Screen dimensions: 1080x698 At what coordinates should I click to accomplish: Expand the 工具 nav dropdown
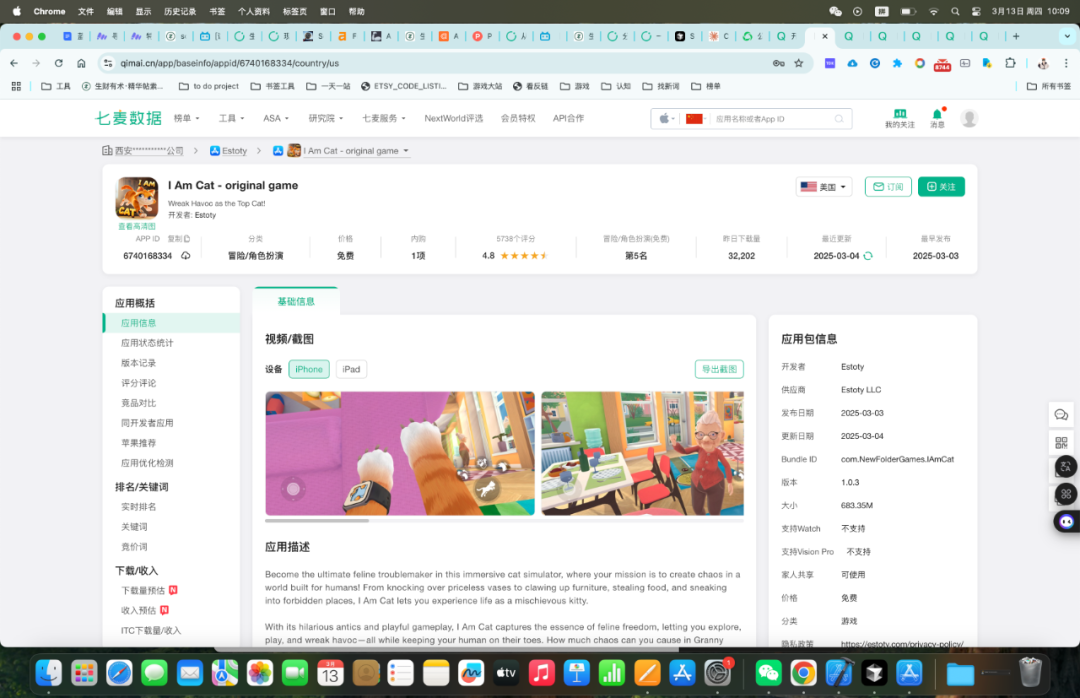(x=231, y=119)
